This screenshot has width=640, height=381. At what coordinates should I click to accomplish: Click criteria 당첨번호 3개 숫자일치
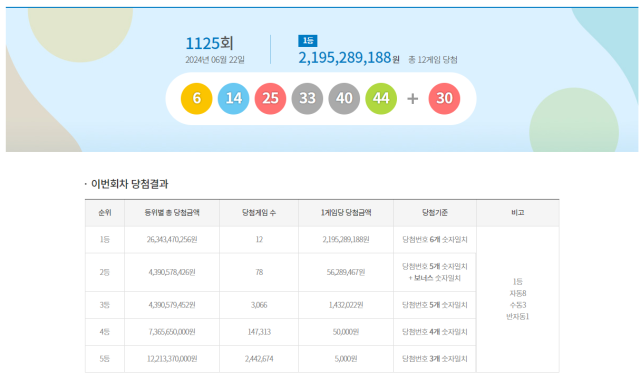tap(435, 359)
